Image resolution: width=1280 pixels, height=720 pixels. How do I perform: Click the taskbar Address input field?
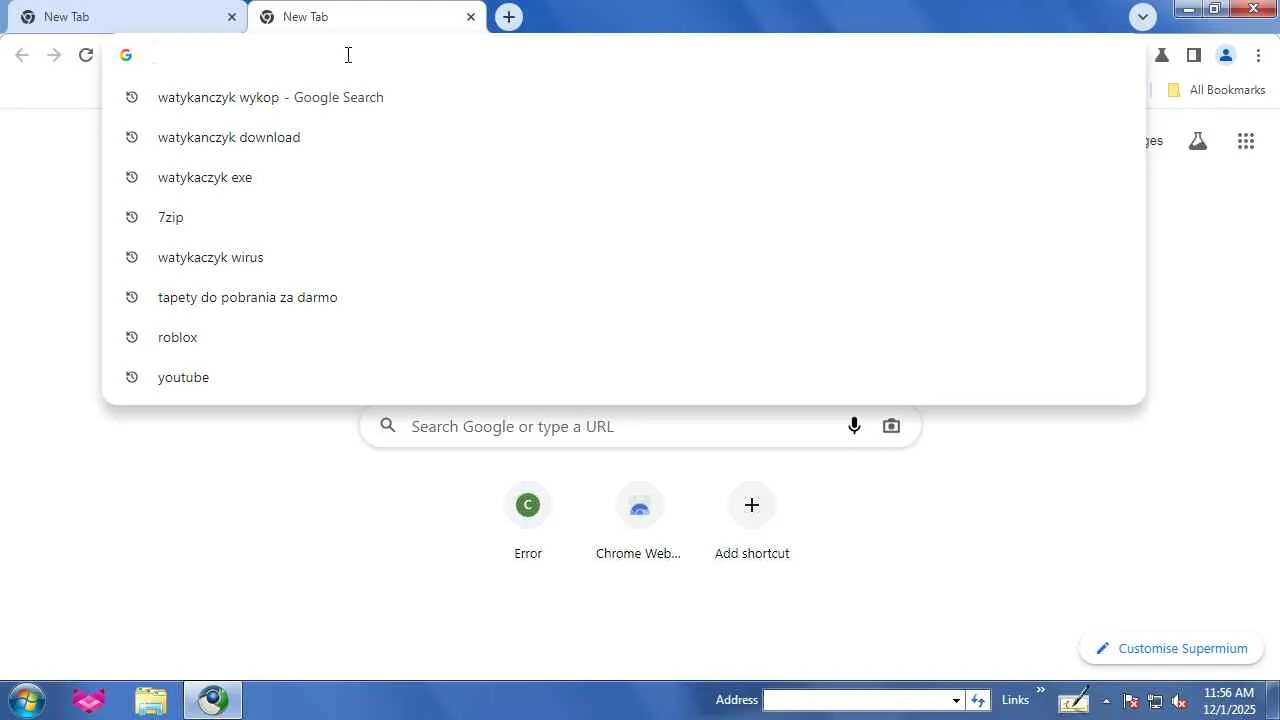(856, 700)
